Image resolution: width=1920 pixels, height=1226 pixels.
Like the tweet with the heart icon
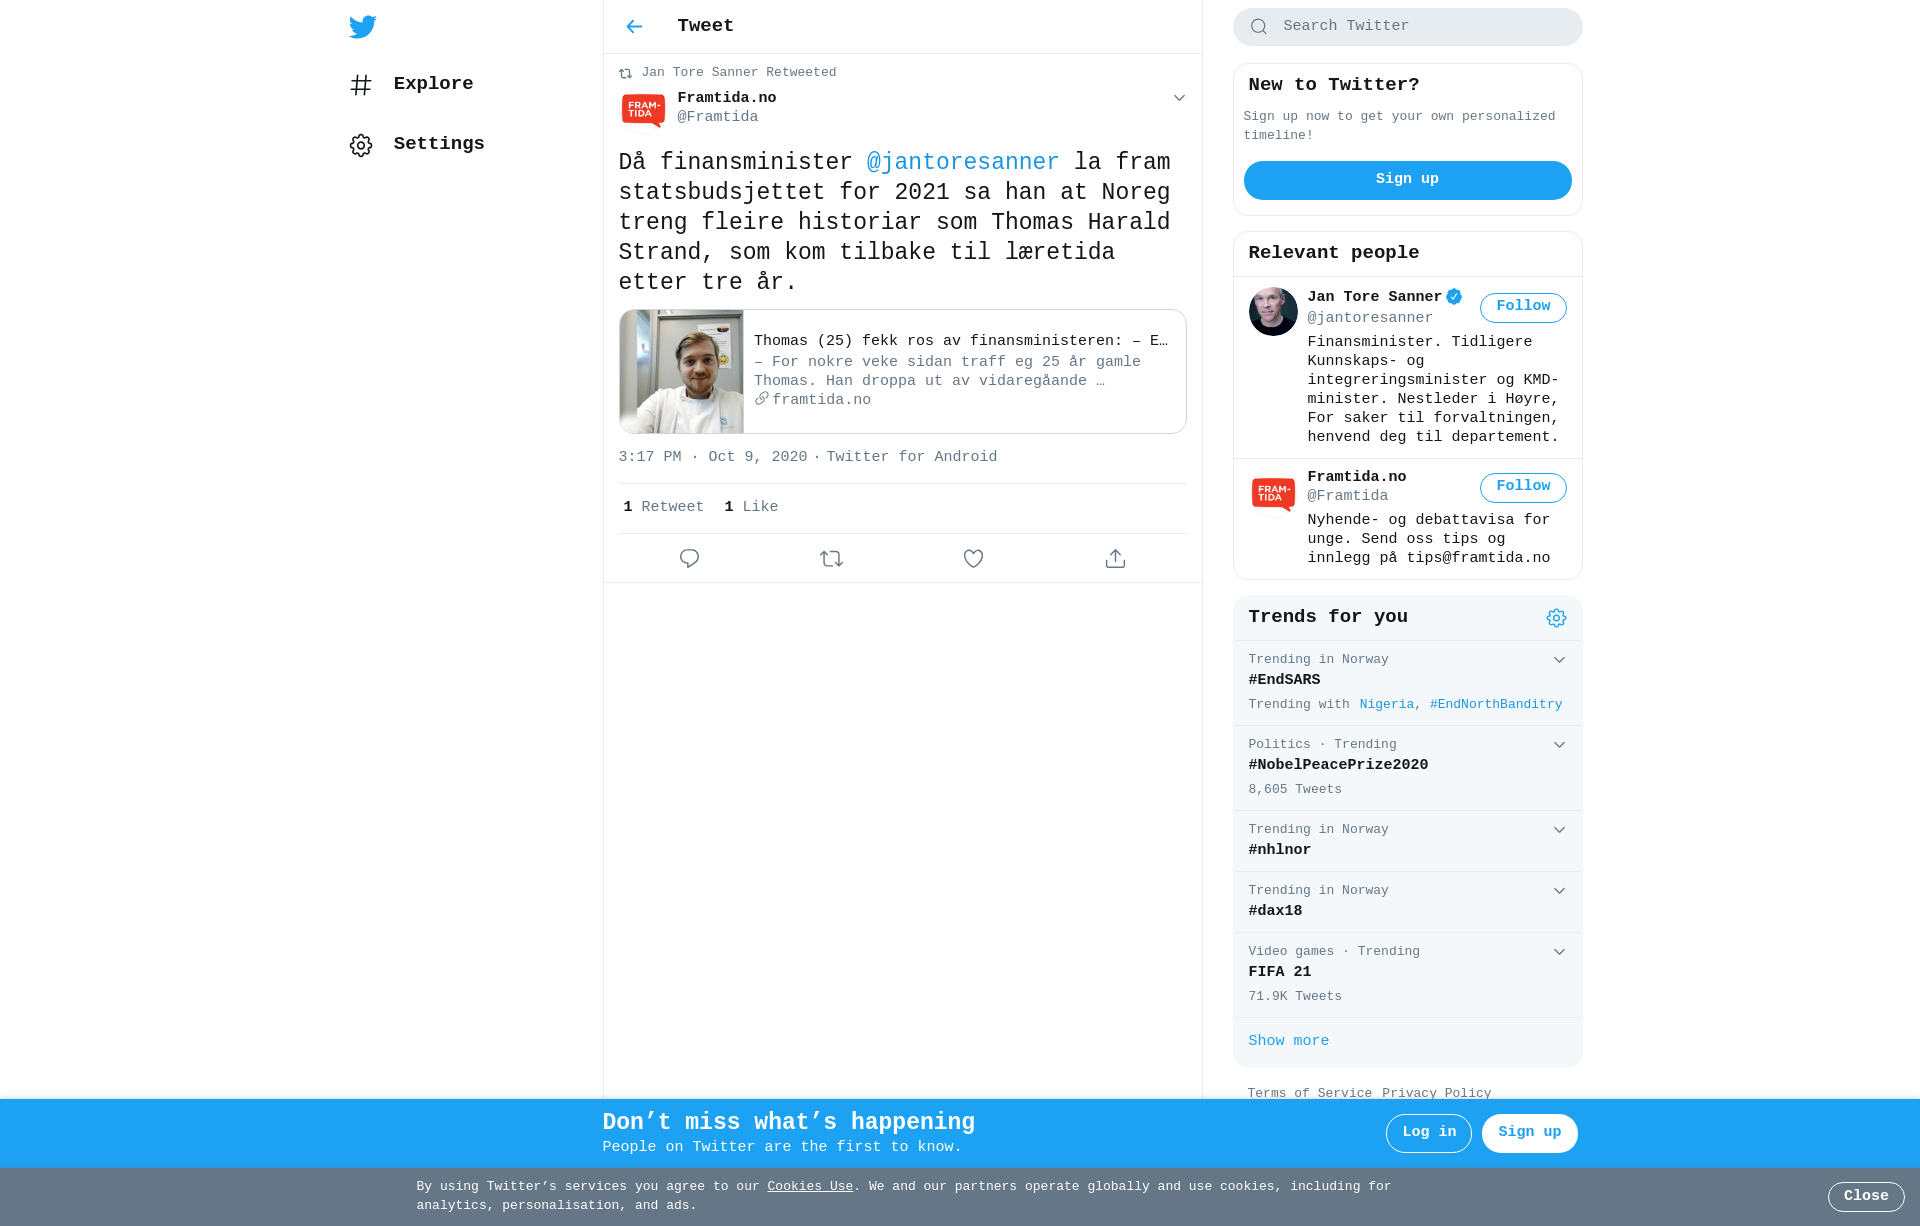coord(973,559)
